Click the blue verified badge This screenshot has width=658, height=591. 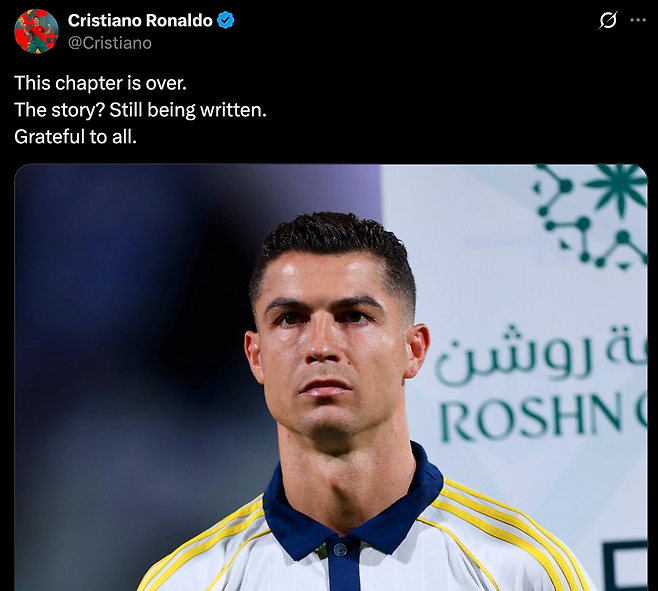tap(226, 21)
